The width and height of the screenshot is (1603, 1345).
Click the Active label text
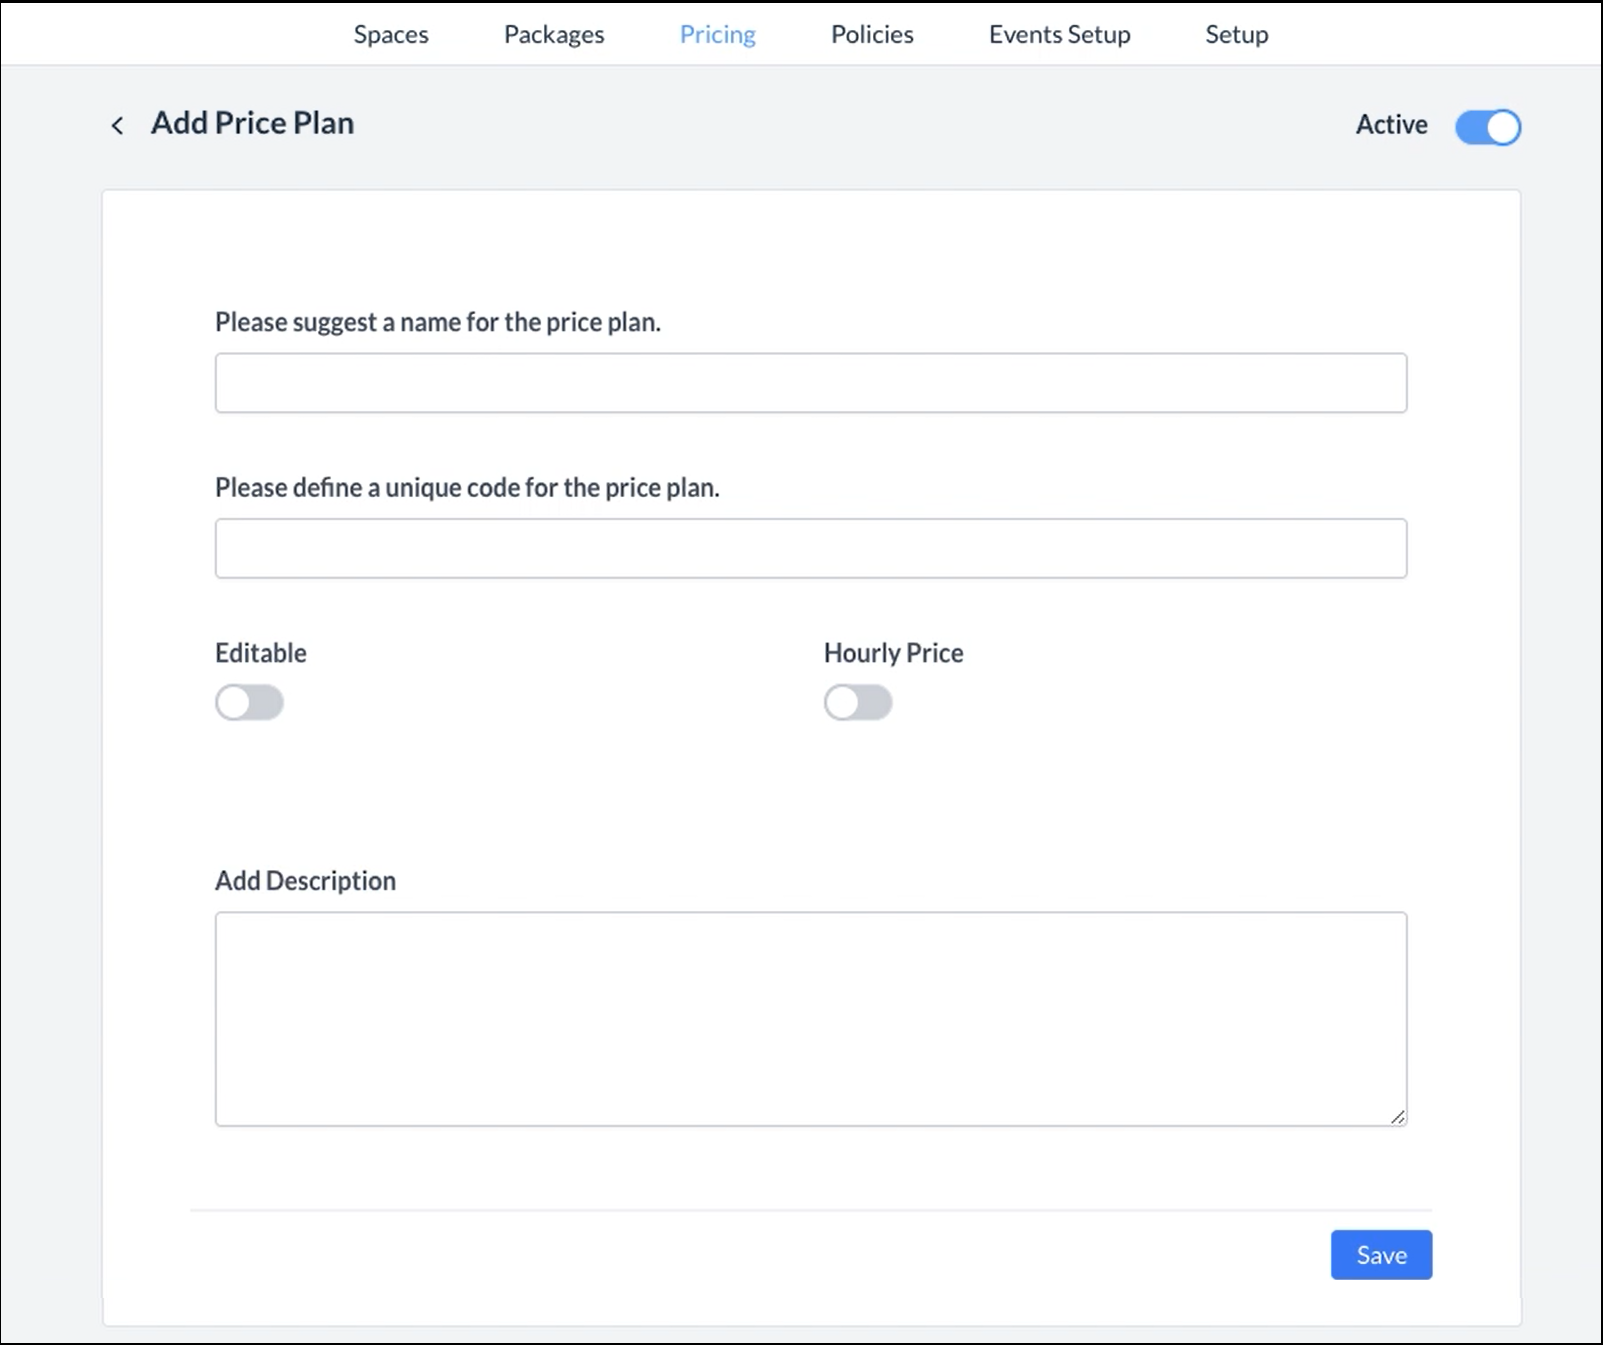(1391, 125)
